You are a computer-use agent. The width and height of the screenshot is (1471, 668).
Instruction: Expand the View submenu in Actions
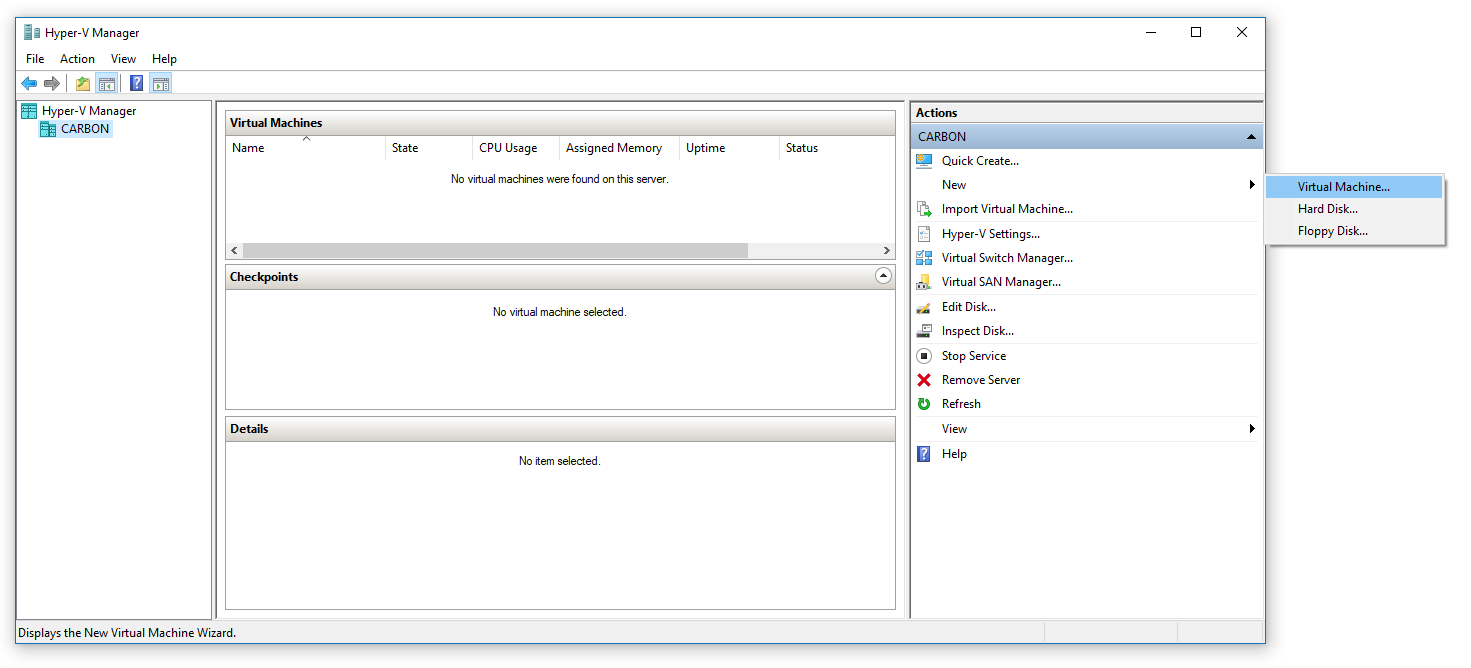(1251, 429)
